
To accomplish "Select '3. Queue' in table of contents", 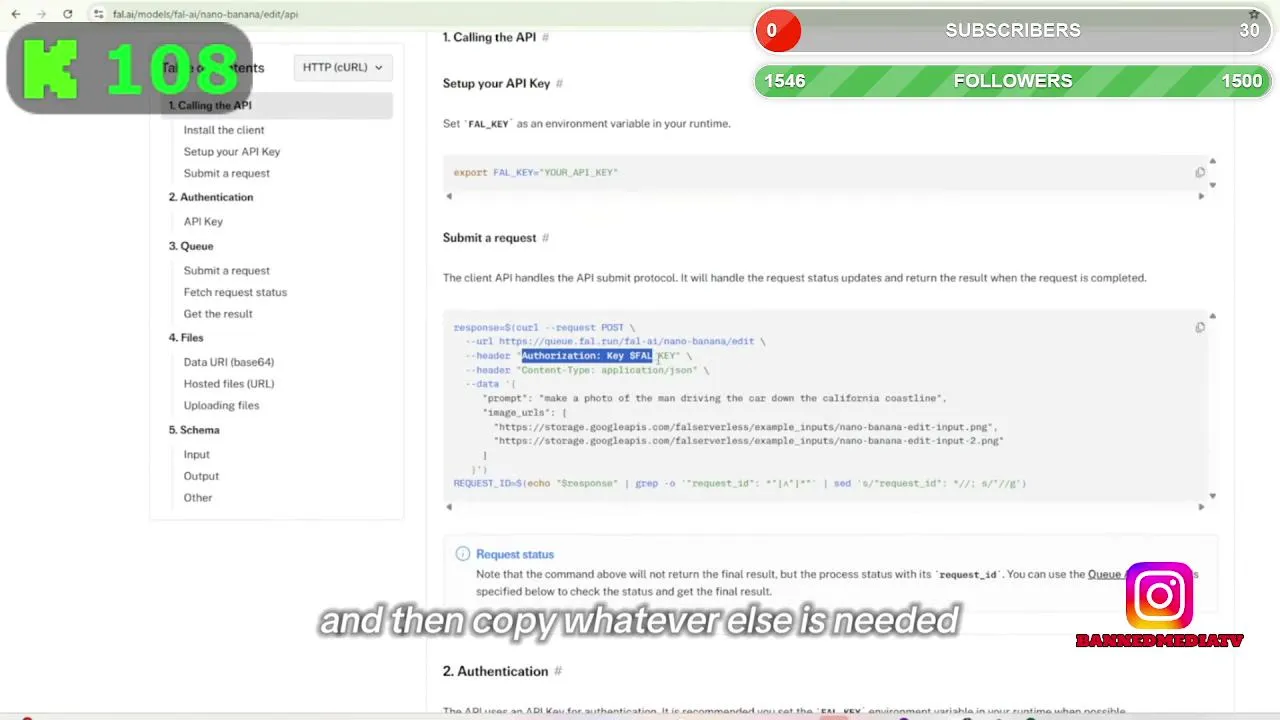I will point(191,246).
